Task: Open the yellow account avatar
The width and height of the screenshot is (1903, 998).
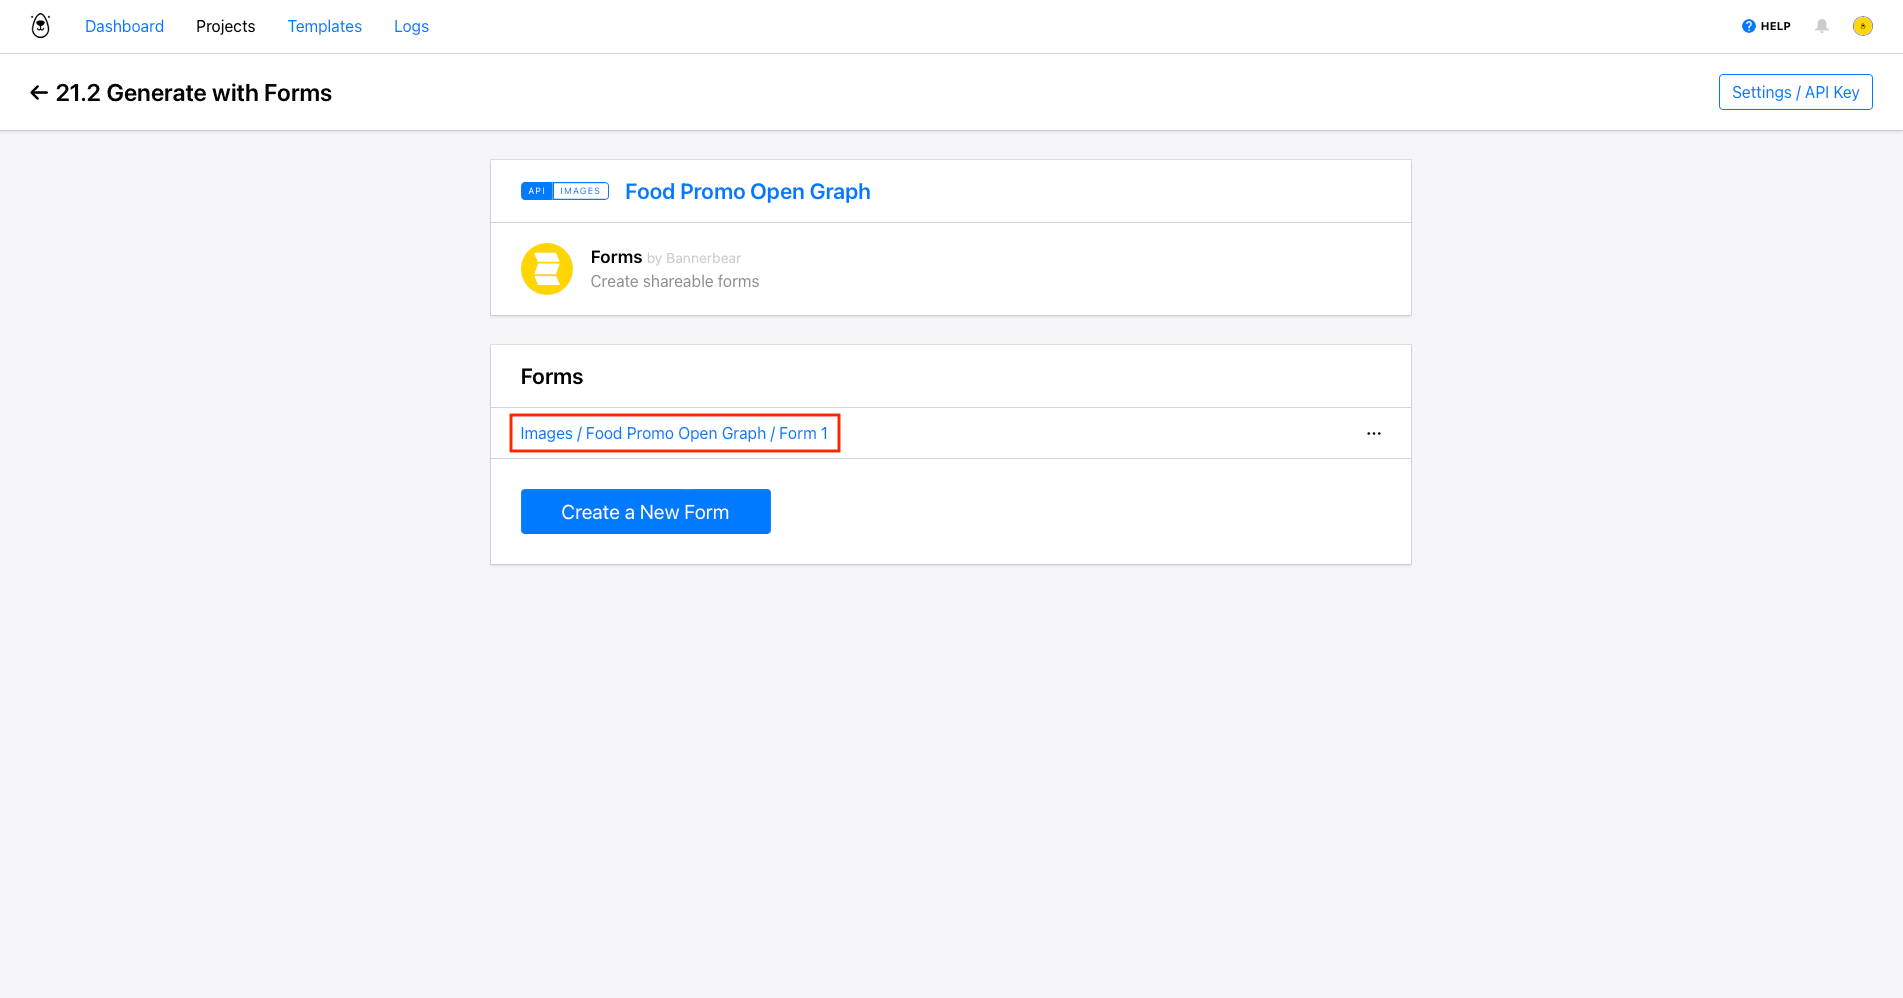Action: 1862,25
